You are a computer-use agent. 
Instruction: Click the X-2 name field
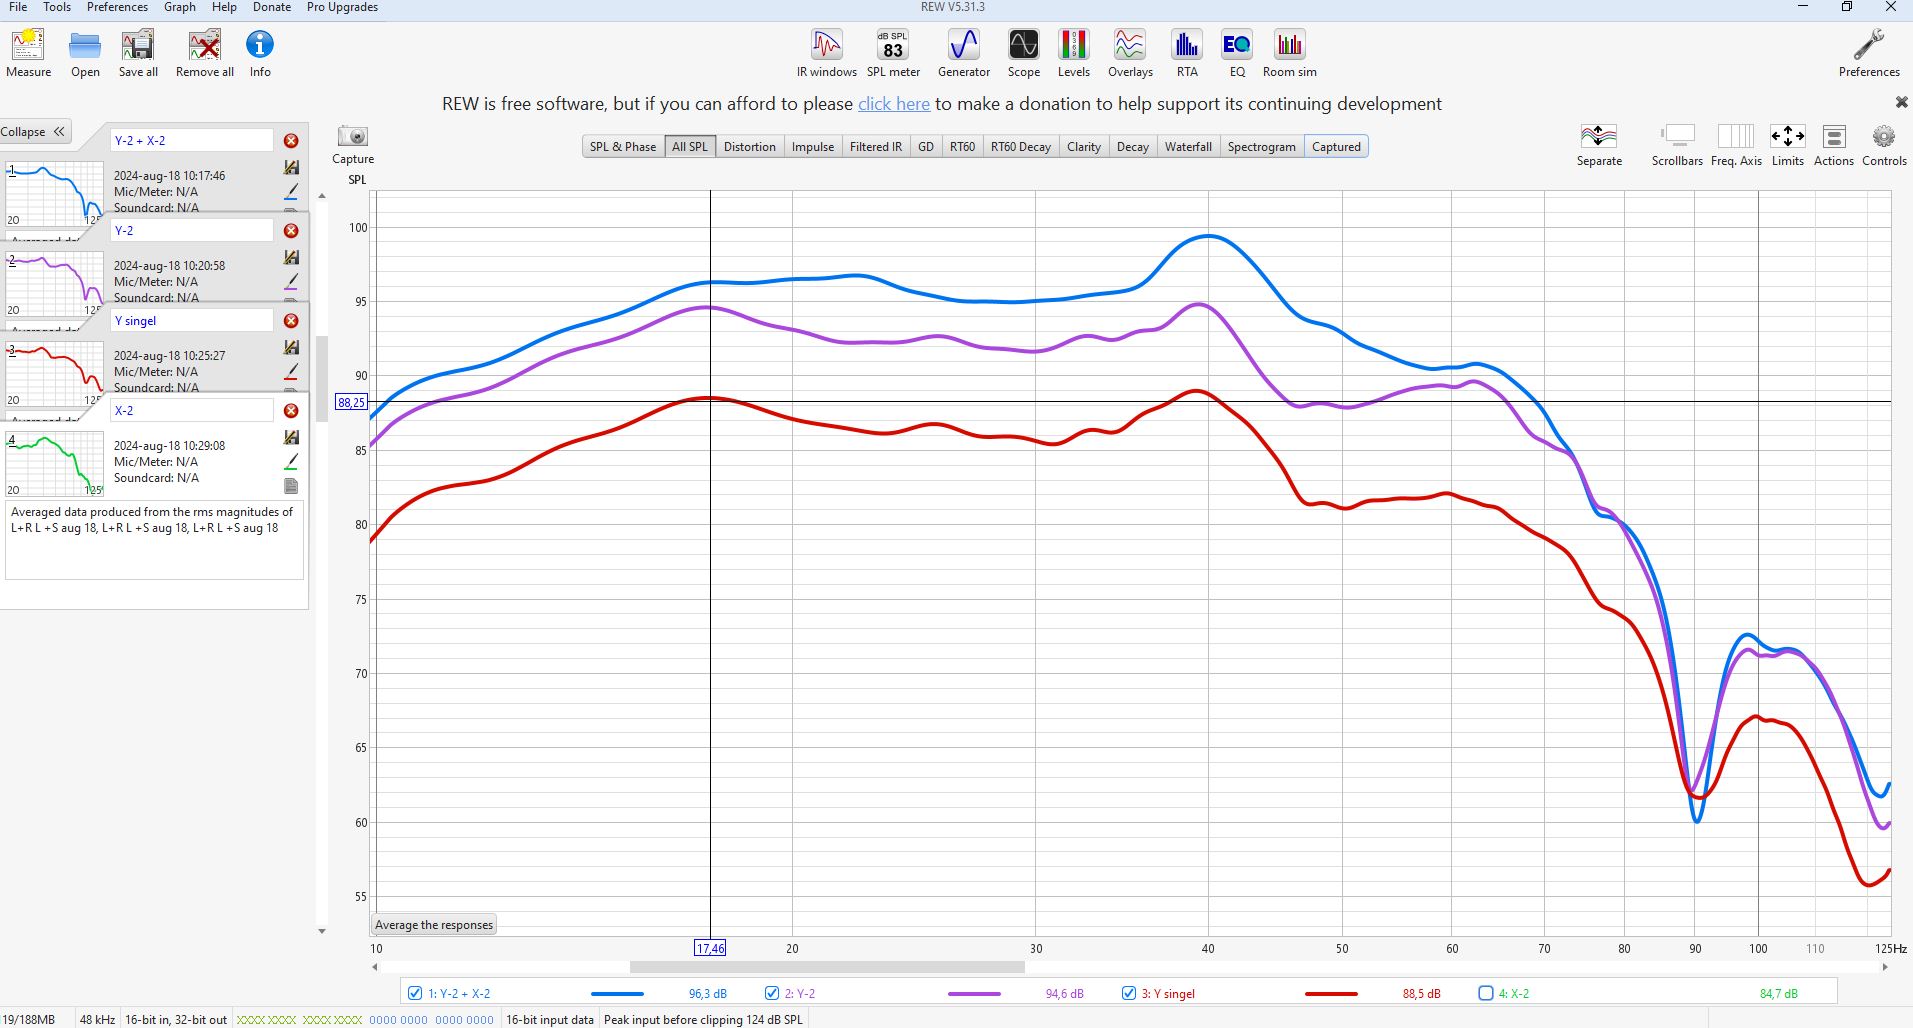coord(191,411)
